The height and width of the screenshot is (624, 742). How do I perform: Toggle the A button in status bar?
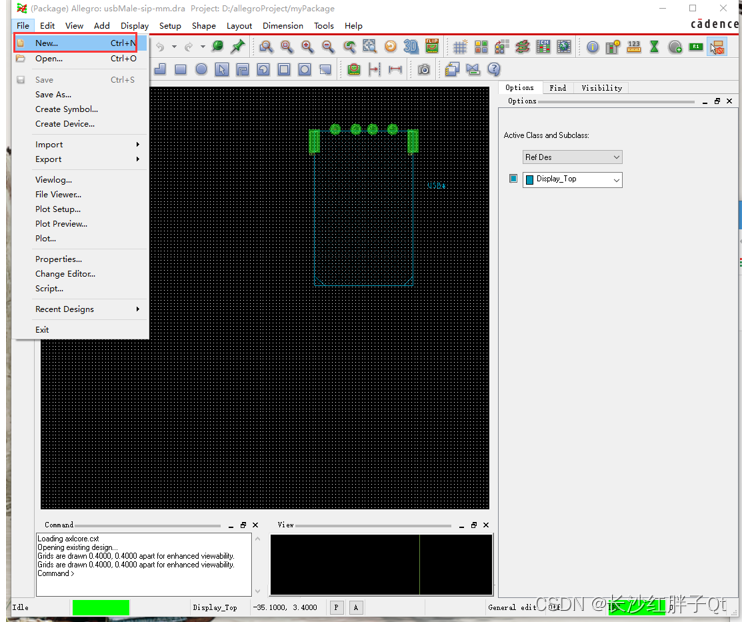[x=355, y=607]
